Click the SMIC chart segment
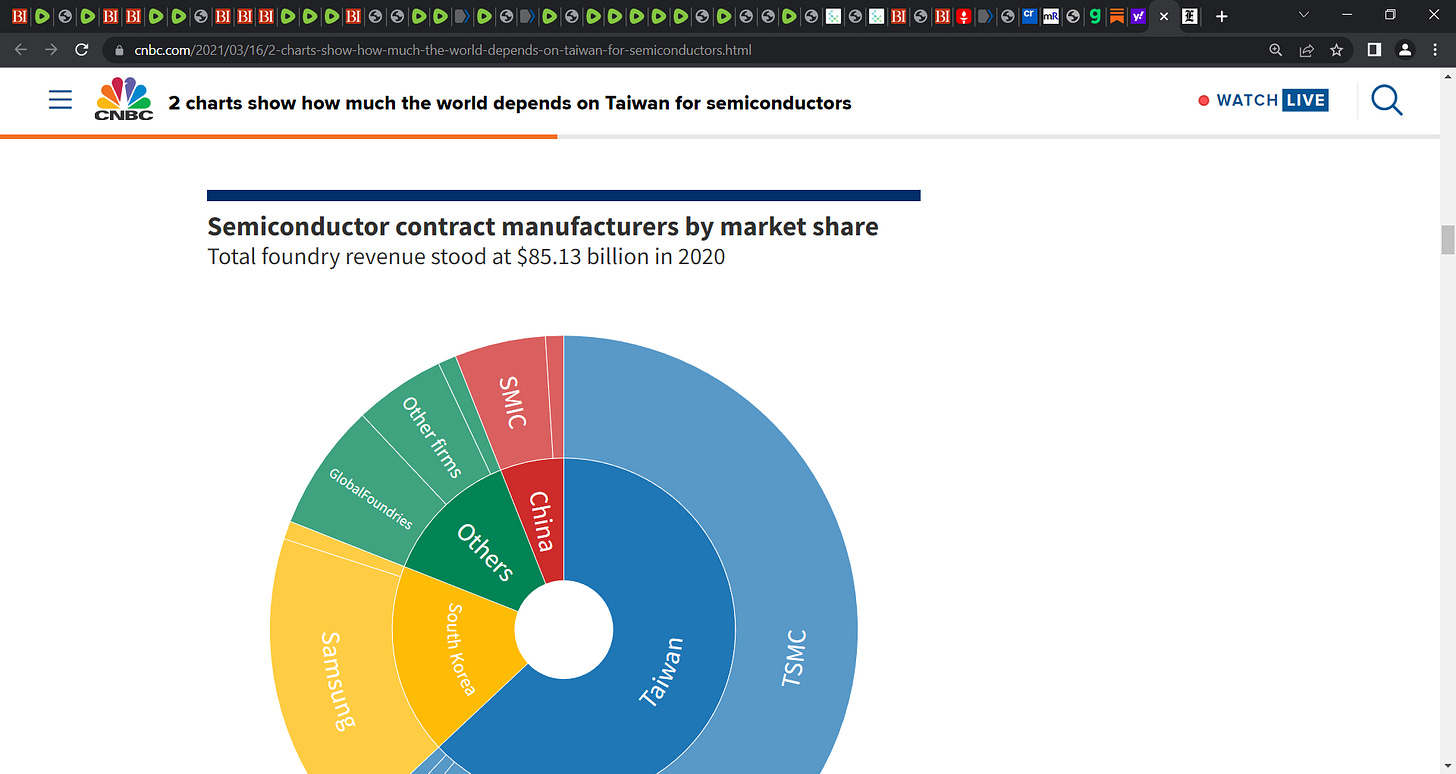 tap(512, 402)
